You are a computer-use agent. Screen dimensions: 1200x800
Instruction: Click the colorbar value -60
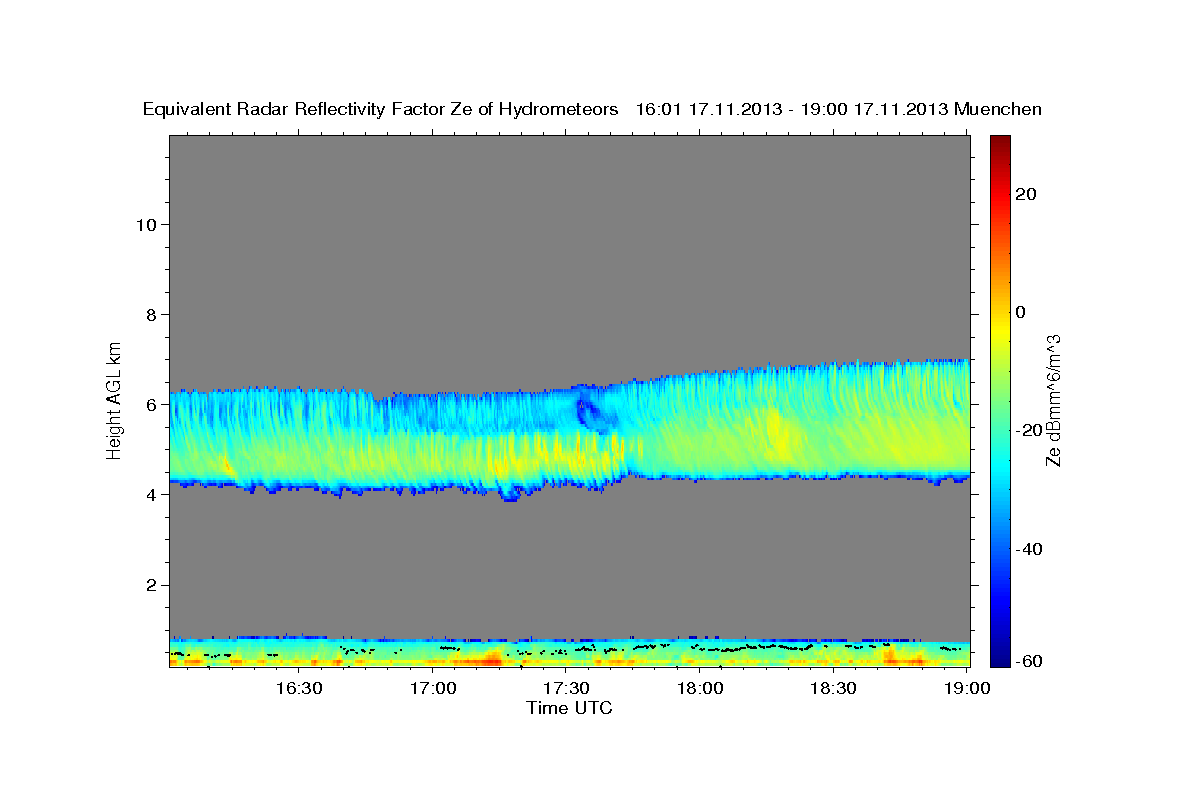point(1030,661)
